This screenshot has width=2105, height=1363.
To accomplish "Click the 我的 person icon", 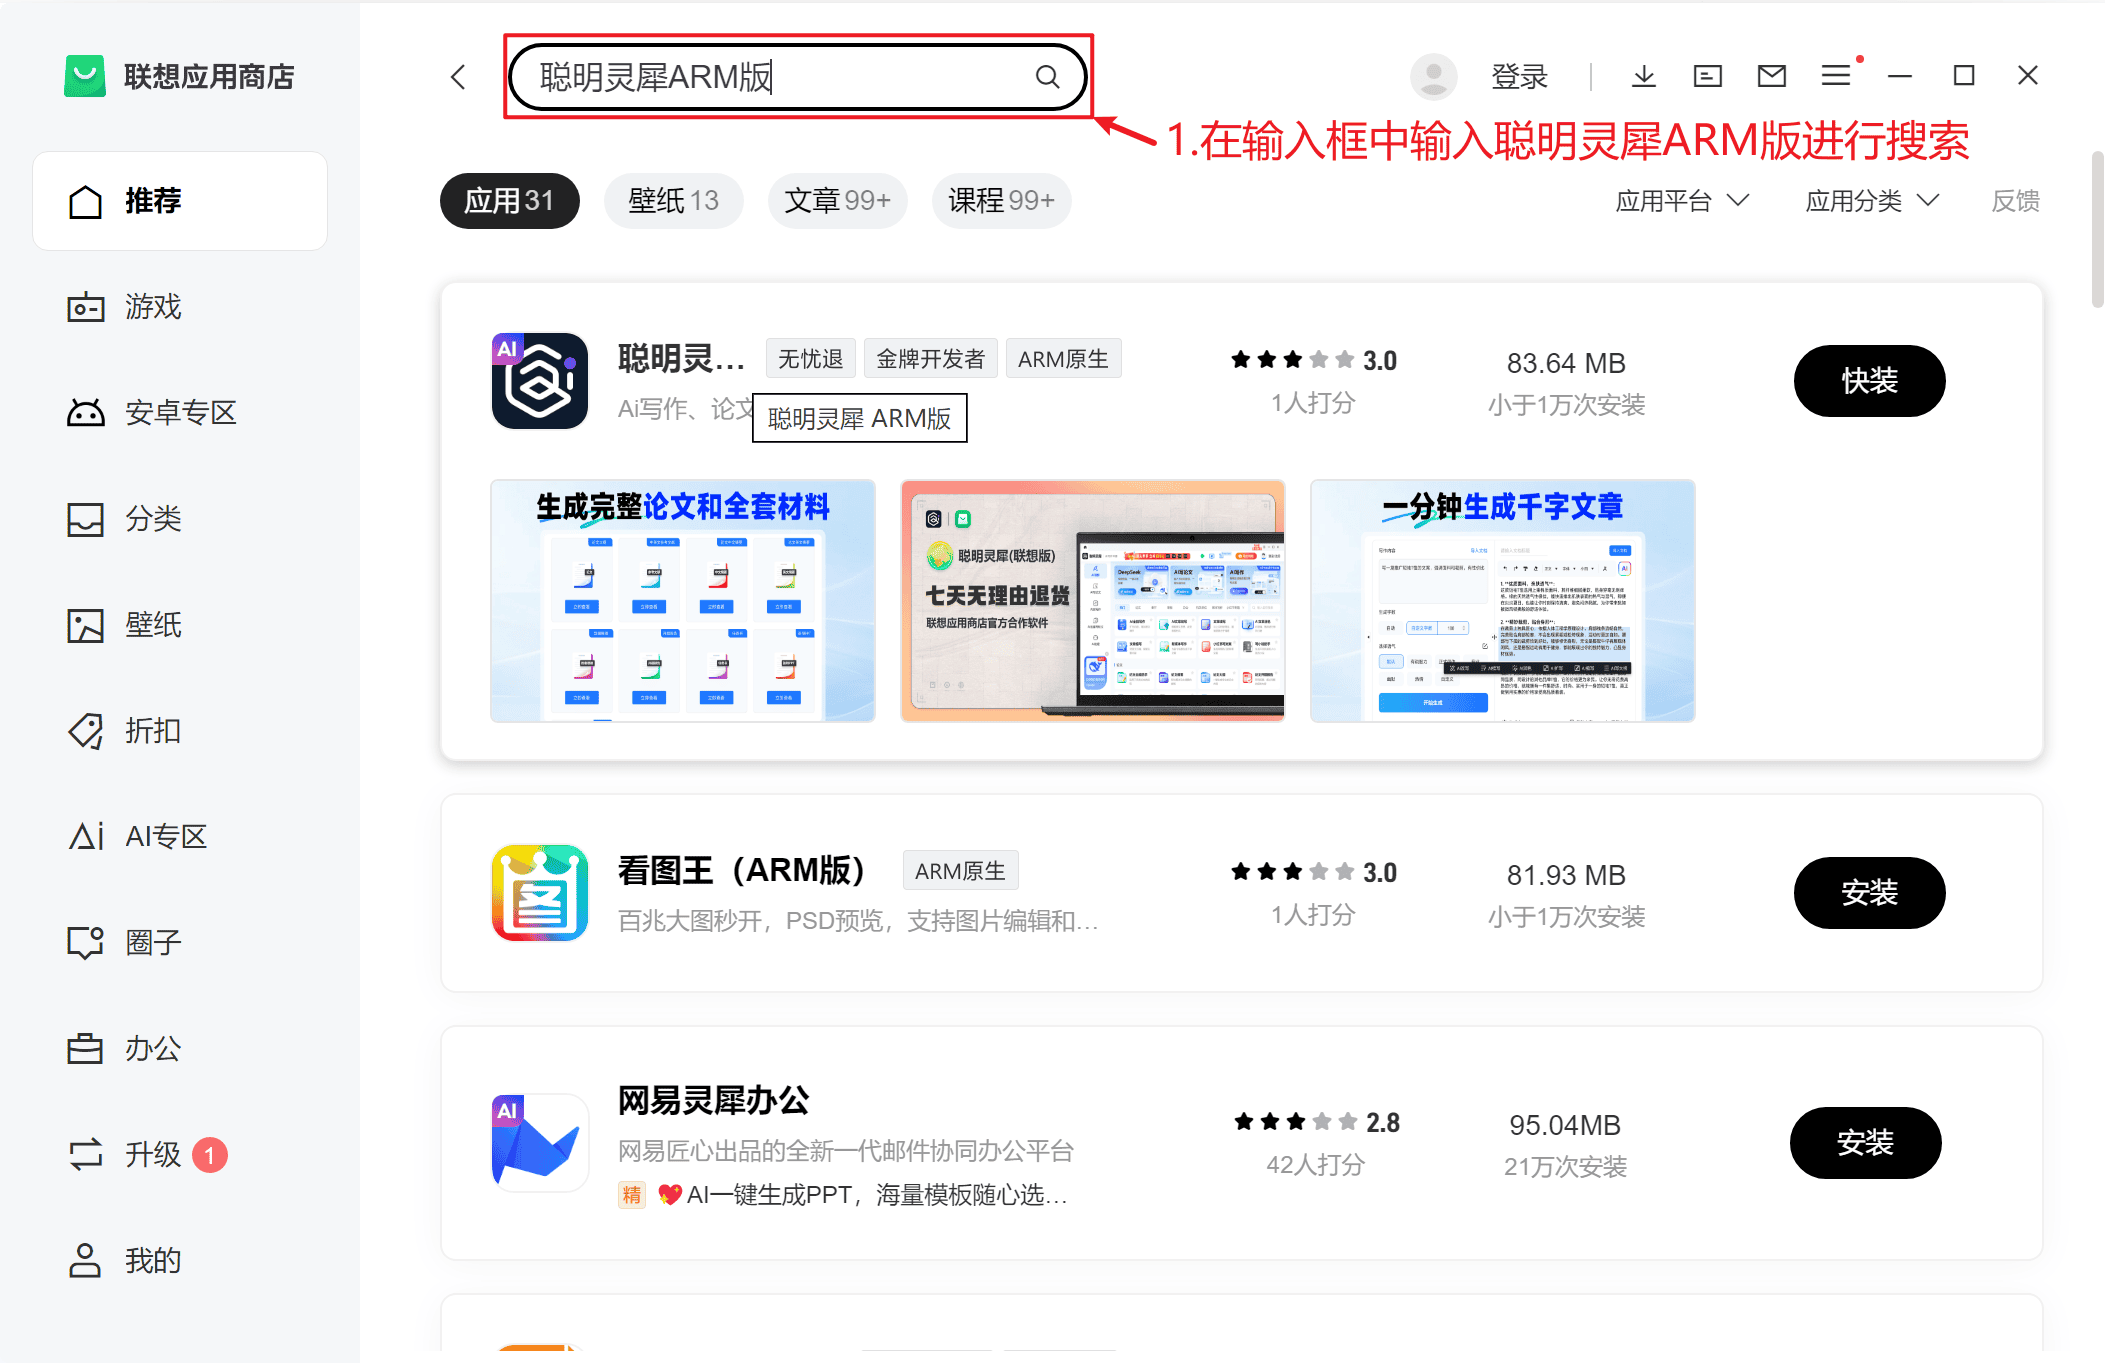I will pos(85,1261).
